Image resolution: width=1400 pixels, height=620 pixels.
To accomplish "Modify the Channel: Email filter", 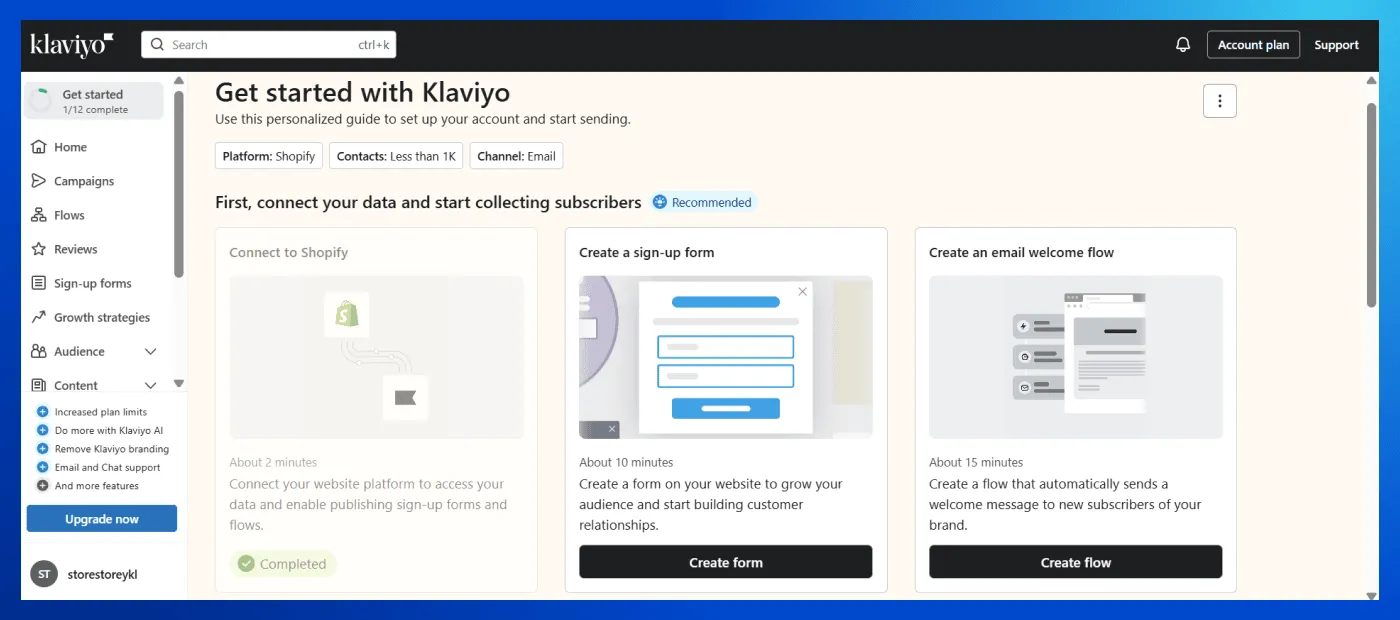I will pos(516,156).
